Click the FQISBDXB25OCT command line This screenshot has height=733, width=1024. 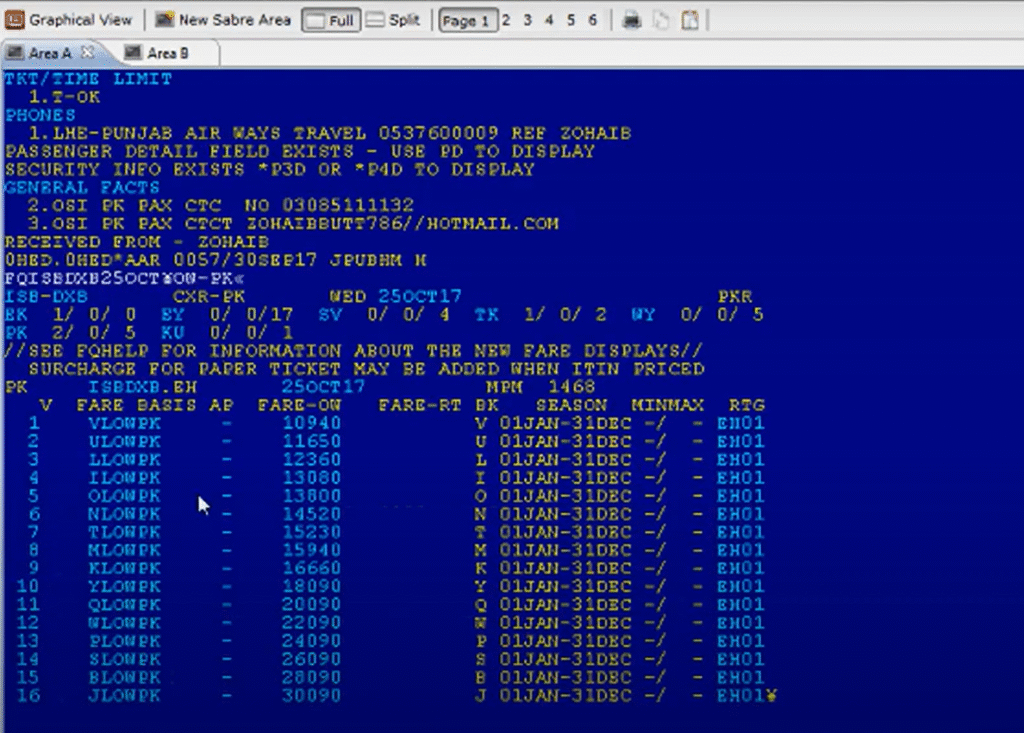coord(124,279)
